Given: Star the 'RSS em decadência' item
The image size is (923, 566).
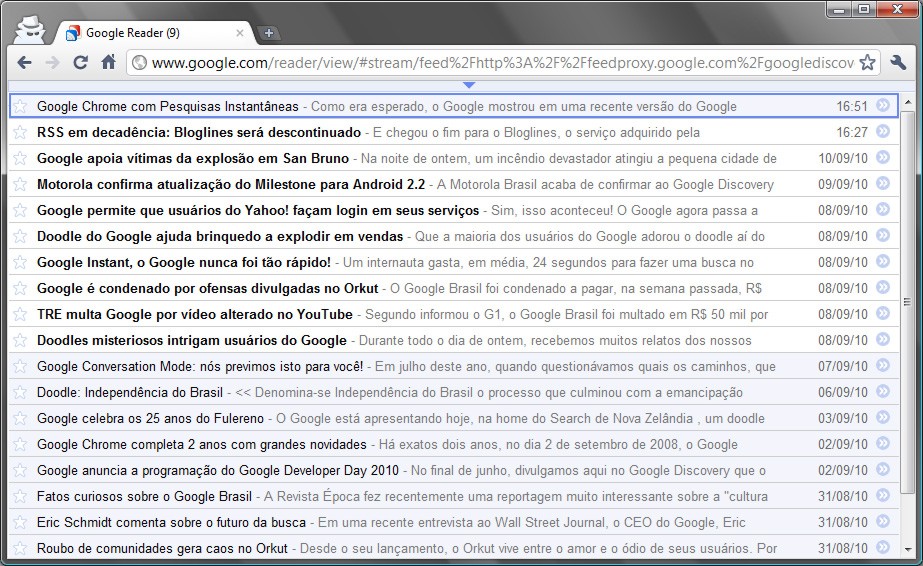Looking at the screenshot, I should [20, 132].
